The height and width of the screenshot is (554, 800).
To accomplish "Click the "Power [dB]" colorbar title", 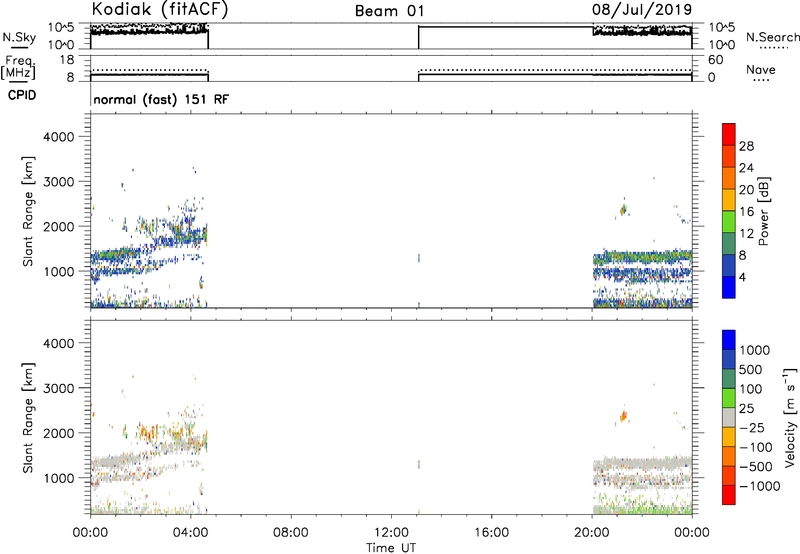I will [763, 211].
